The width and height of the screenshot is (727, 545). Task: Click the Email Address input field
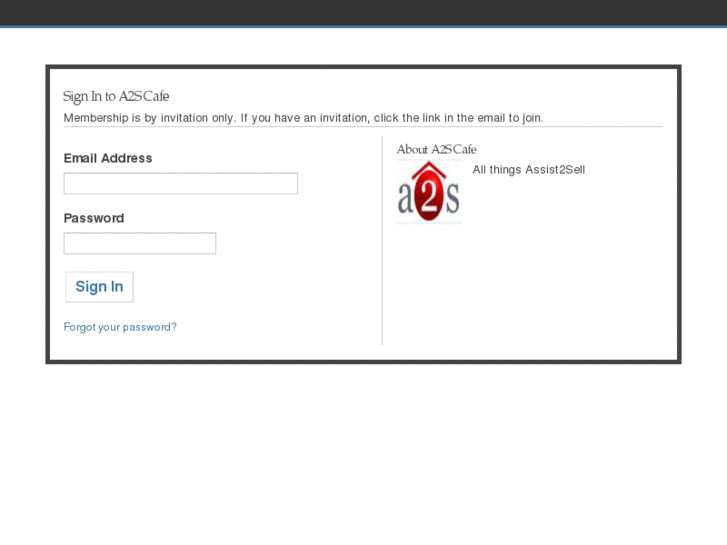click(180, 183)
